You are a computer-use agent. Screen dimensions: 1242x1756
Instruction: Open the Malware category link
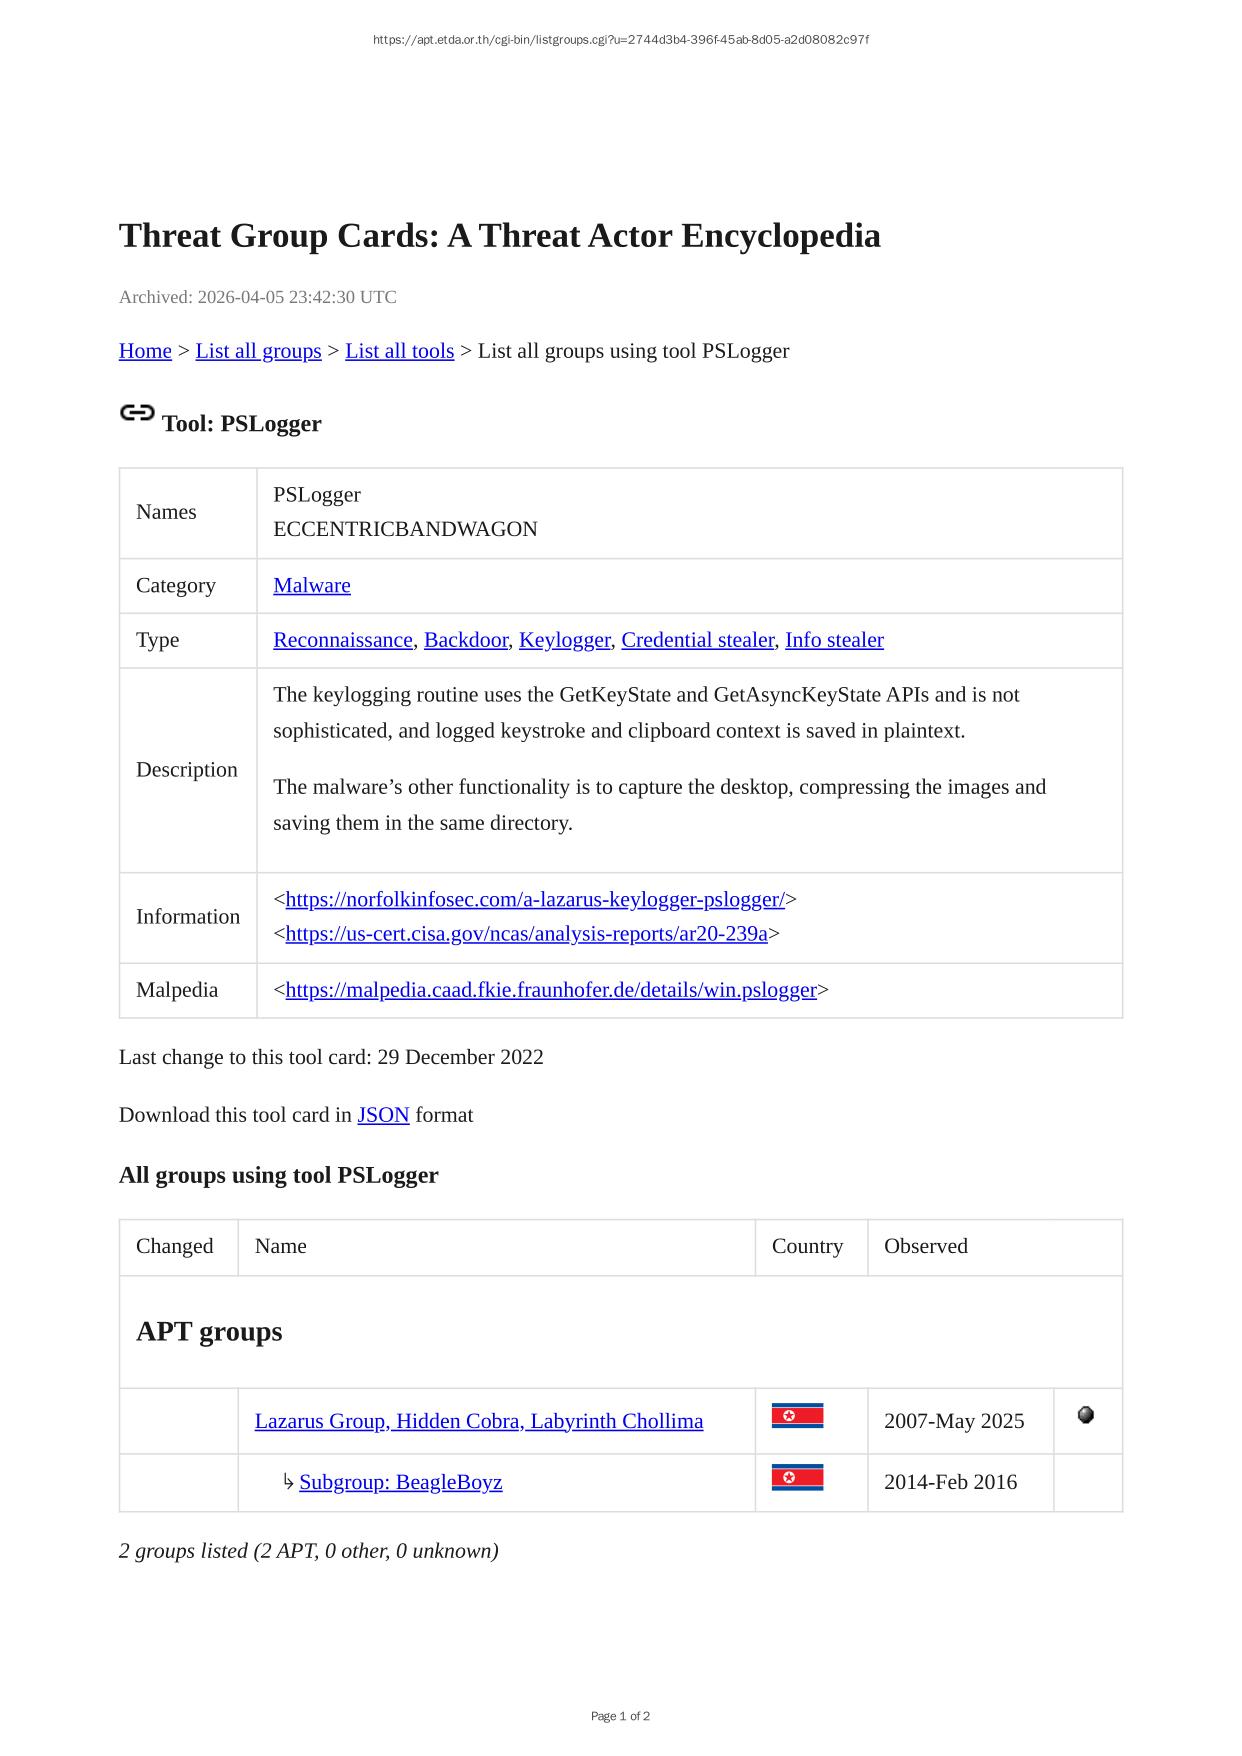pos(312,585)
